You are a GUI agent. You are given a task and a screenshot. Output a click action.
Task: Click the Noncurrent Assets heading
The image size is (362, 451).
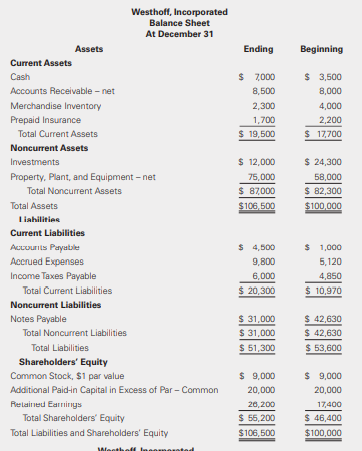[49, 148]
